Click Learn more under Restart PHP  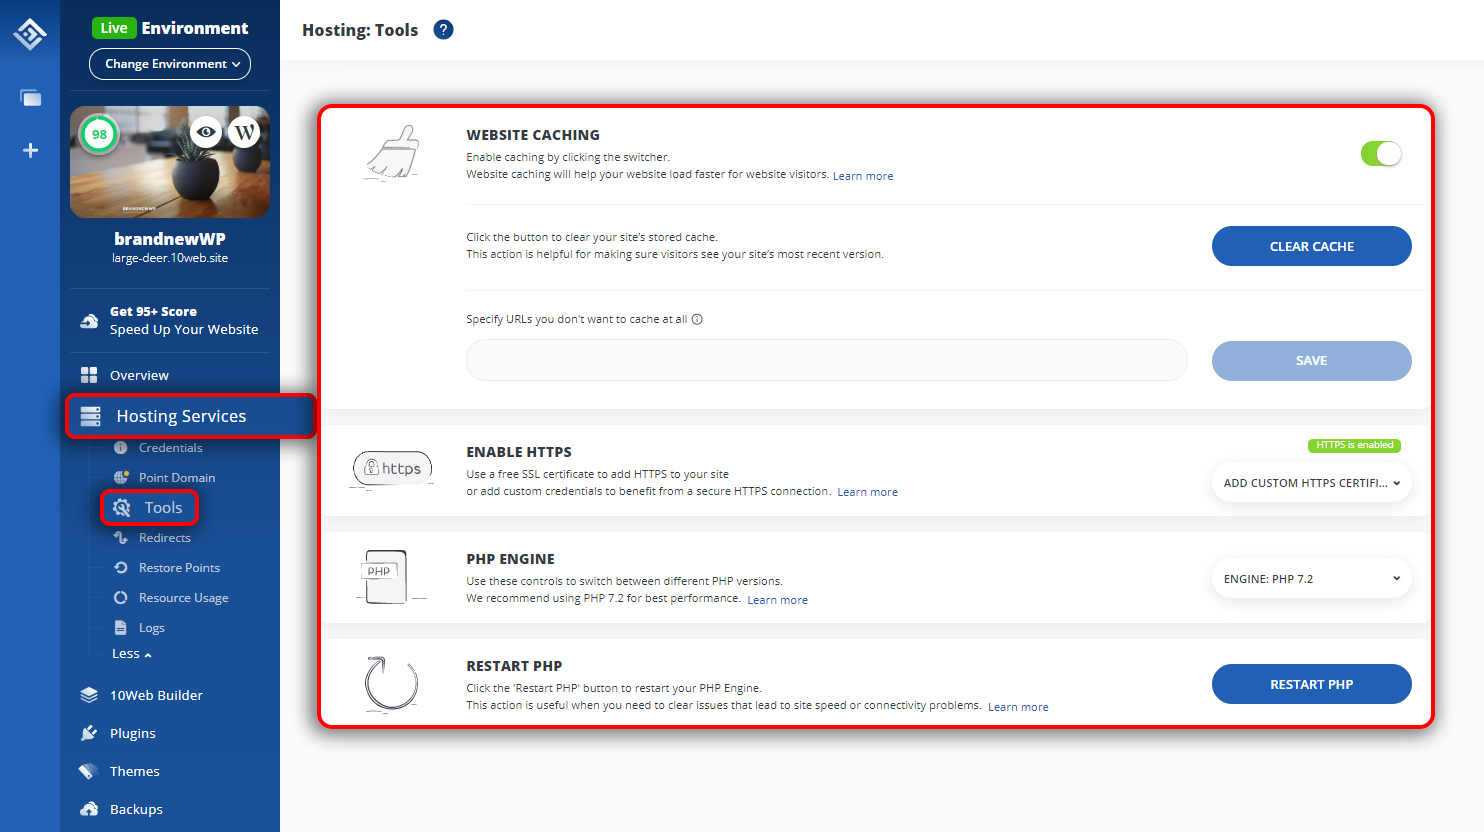tap(1018, 707)
